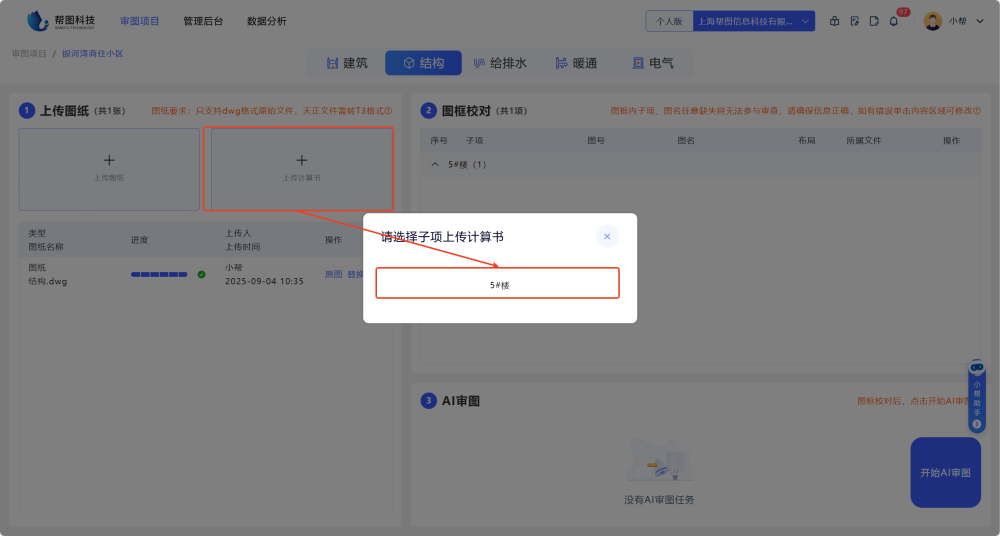Open the 管理后台 menu

203,21
